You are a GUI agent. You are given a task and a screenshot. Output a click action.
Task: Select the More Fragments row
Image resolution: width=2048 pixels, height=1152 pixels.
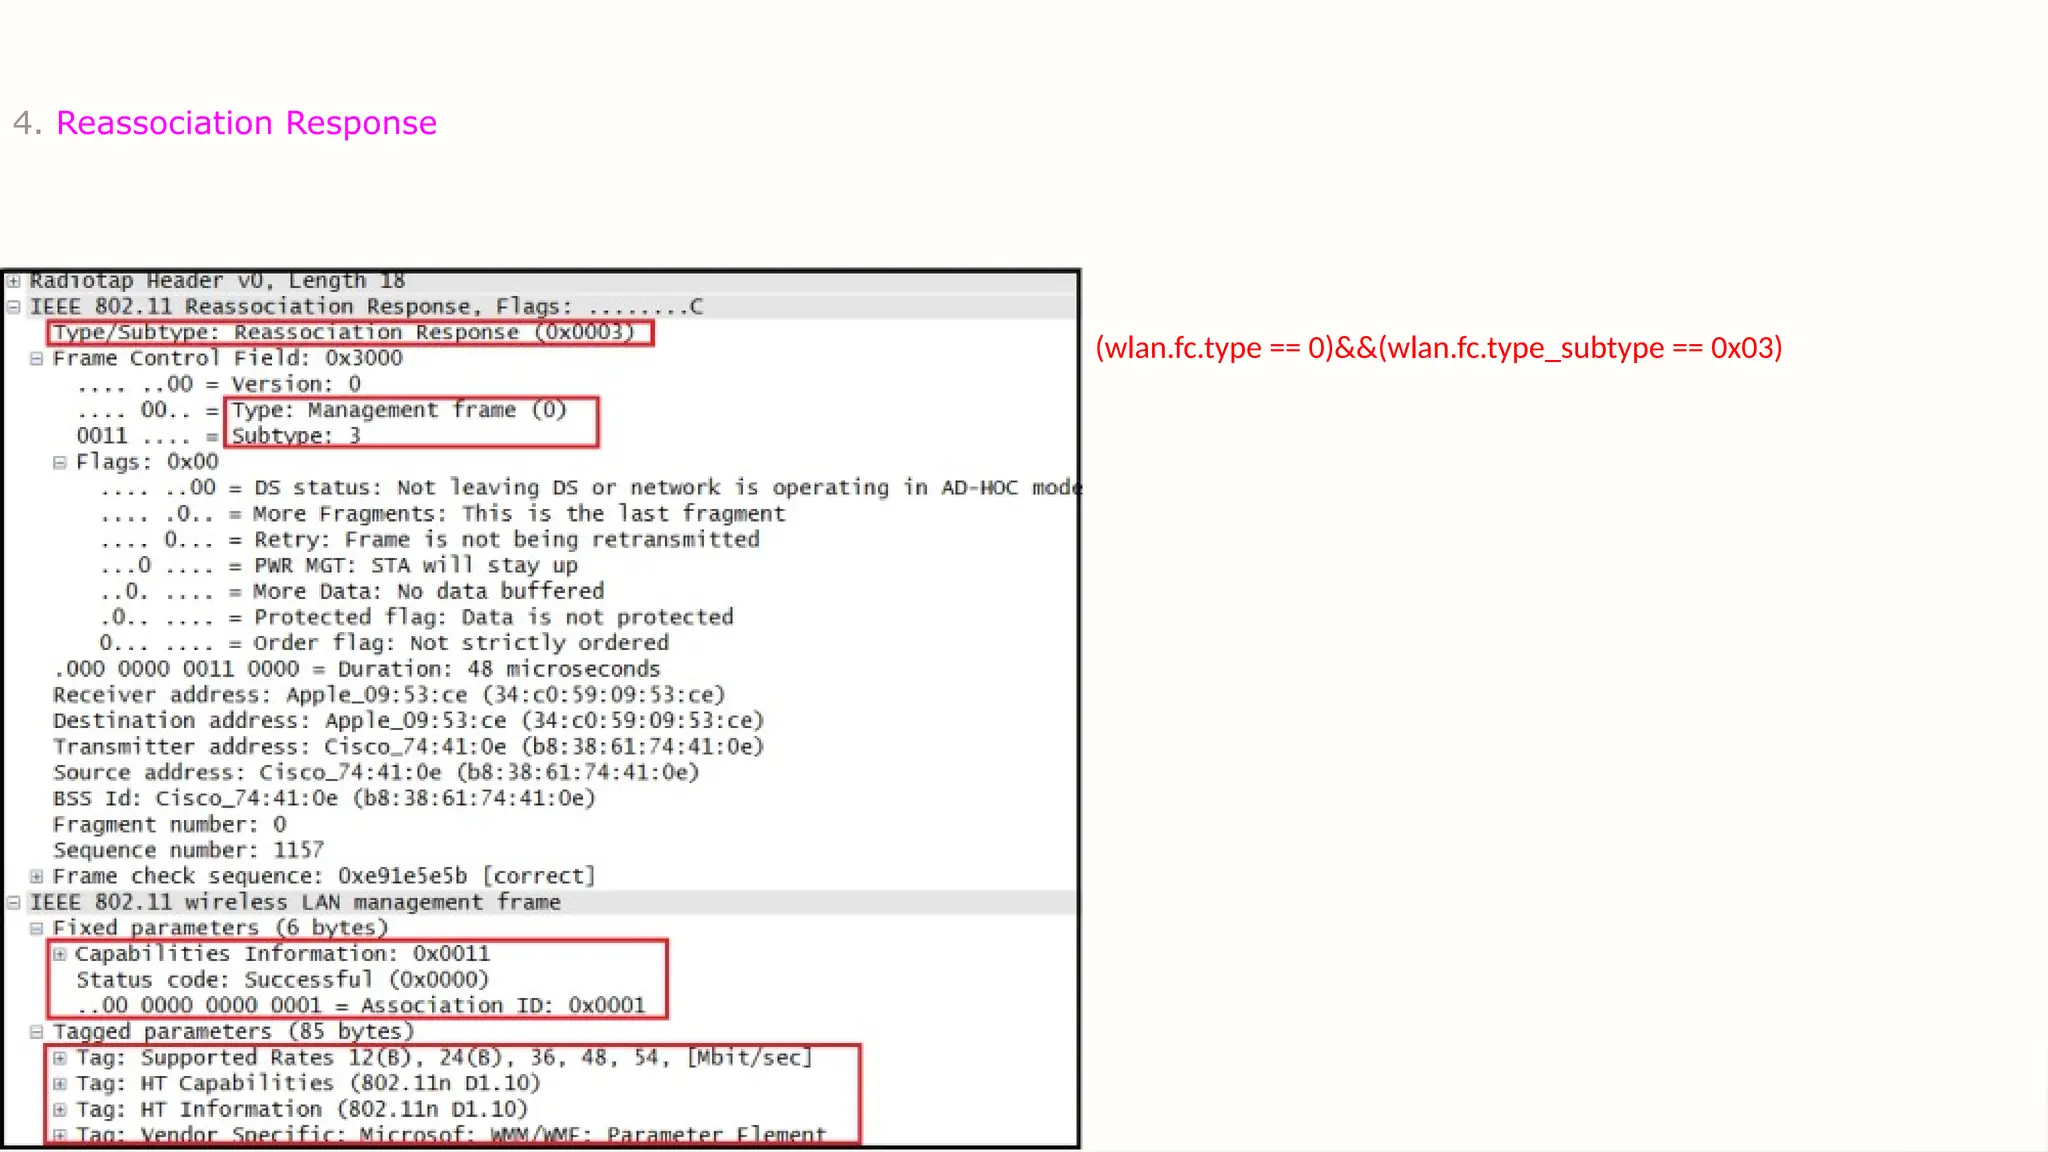(443, 514)
